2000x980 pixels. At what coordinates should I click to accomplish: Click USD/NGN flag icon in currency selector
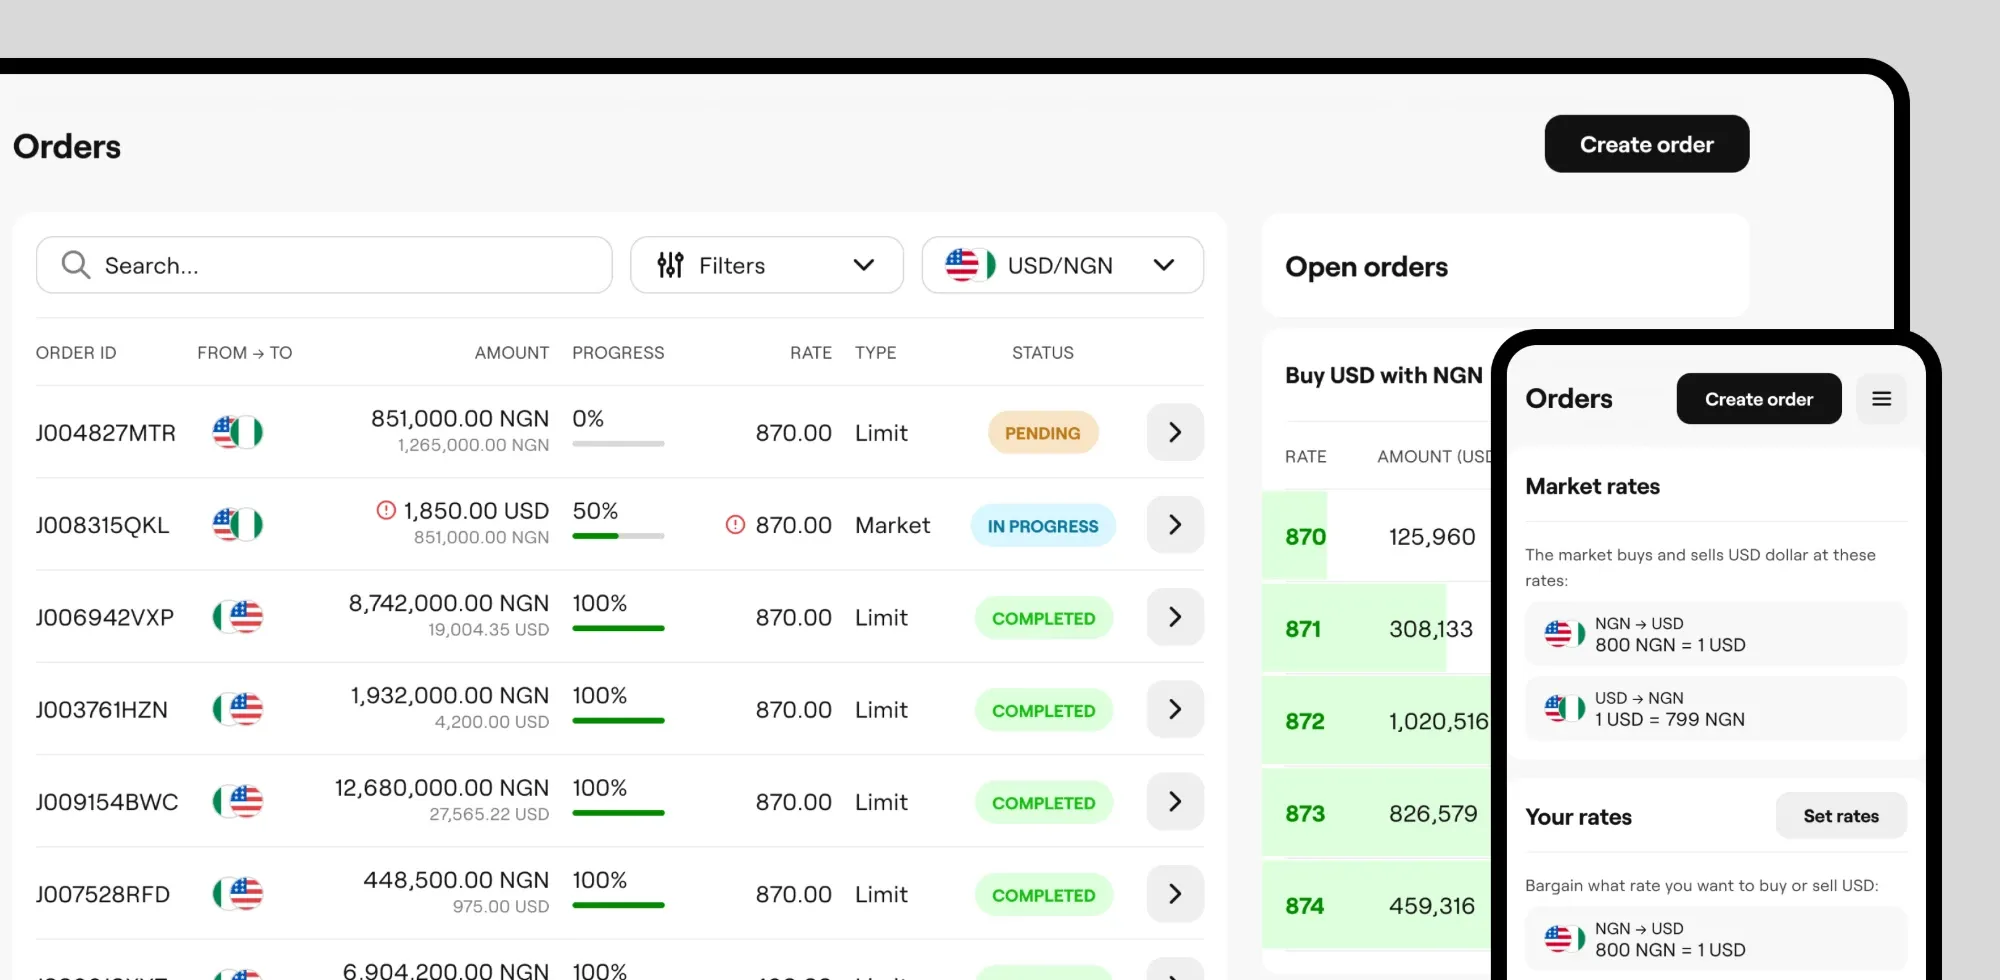[x=970, y=265]
